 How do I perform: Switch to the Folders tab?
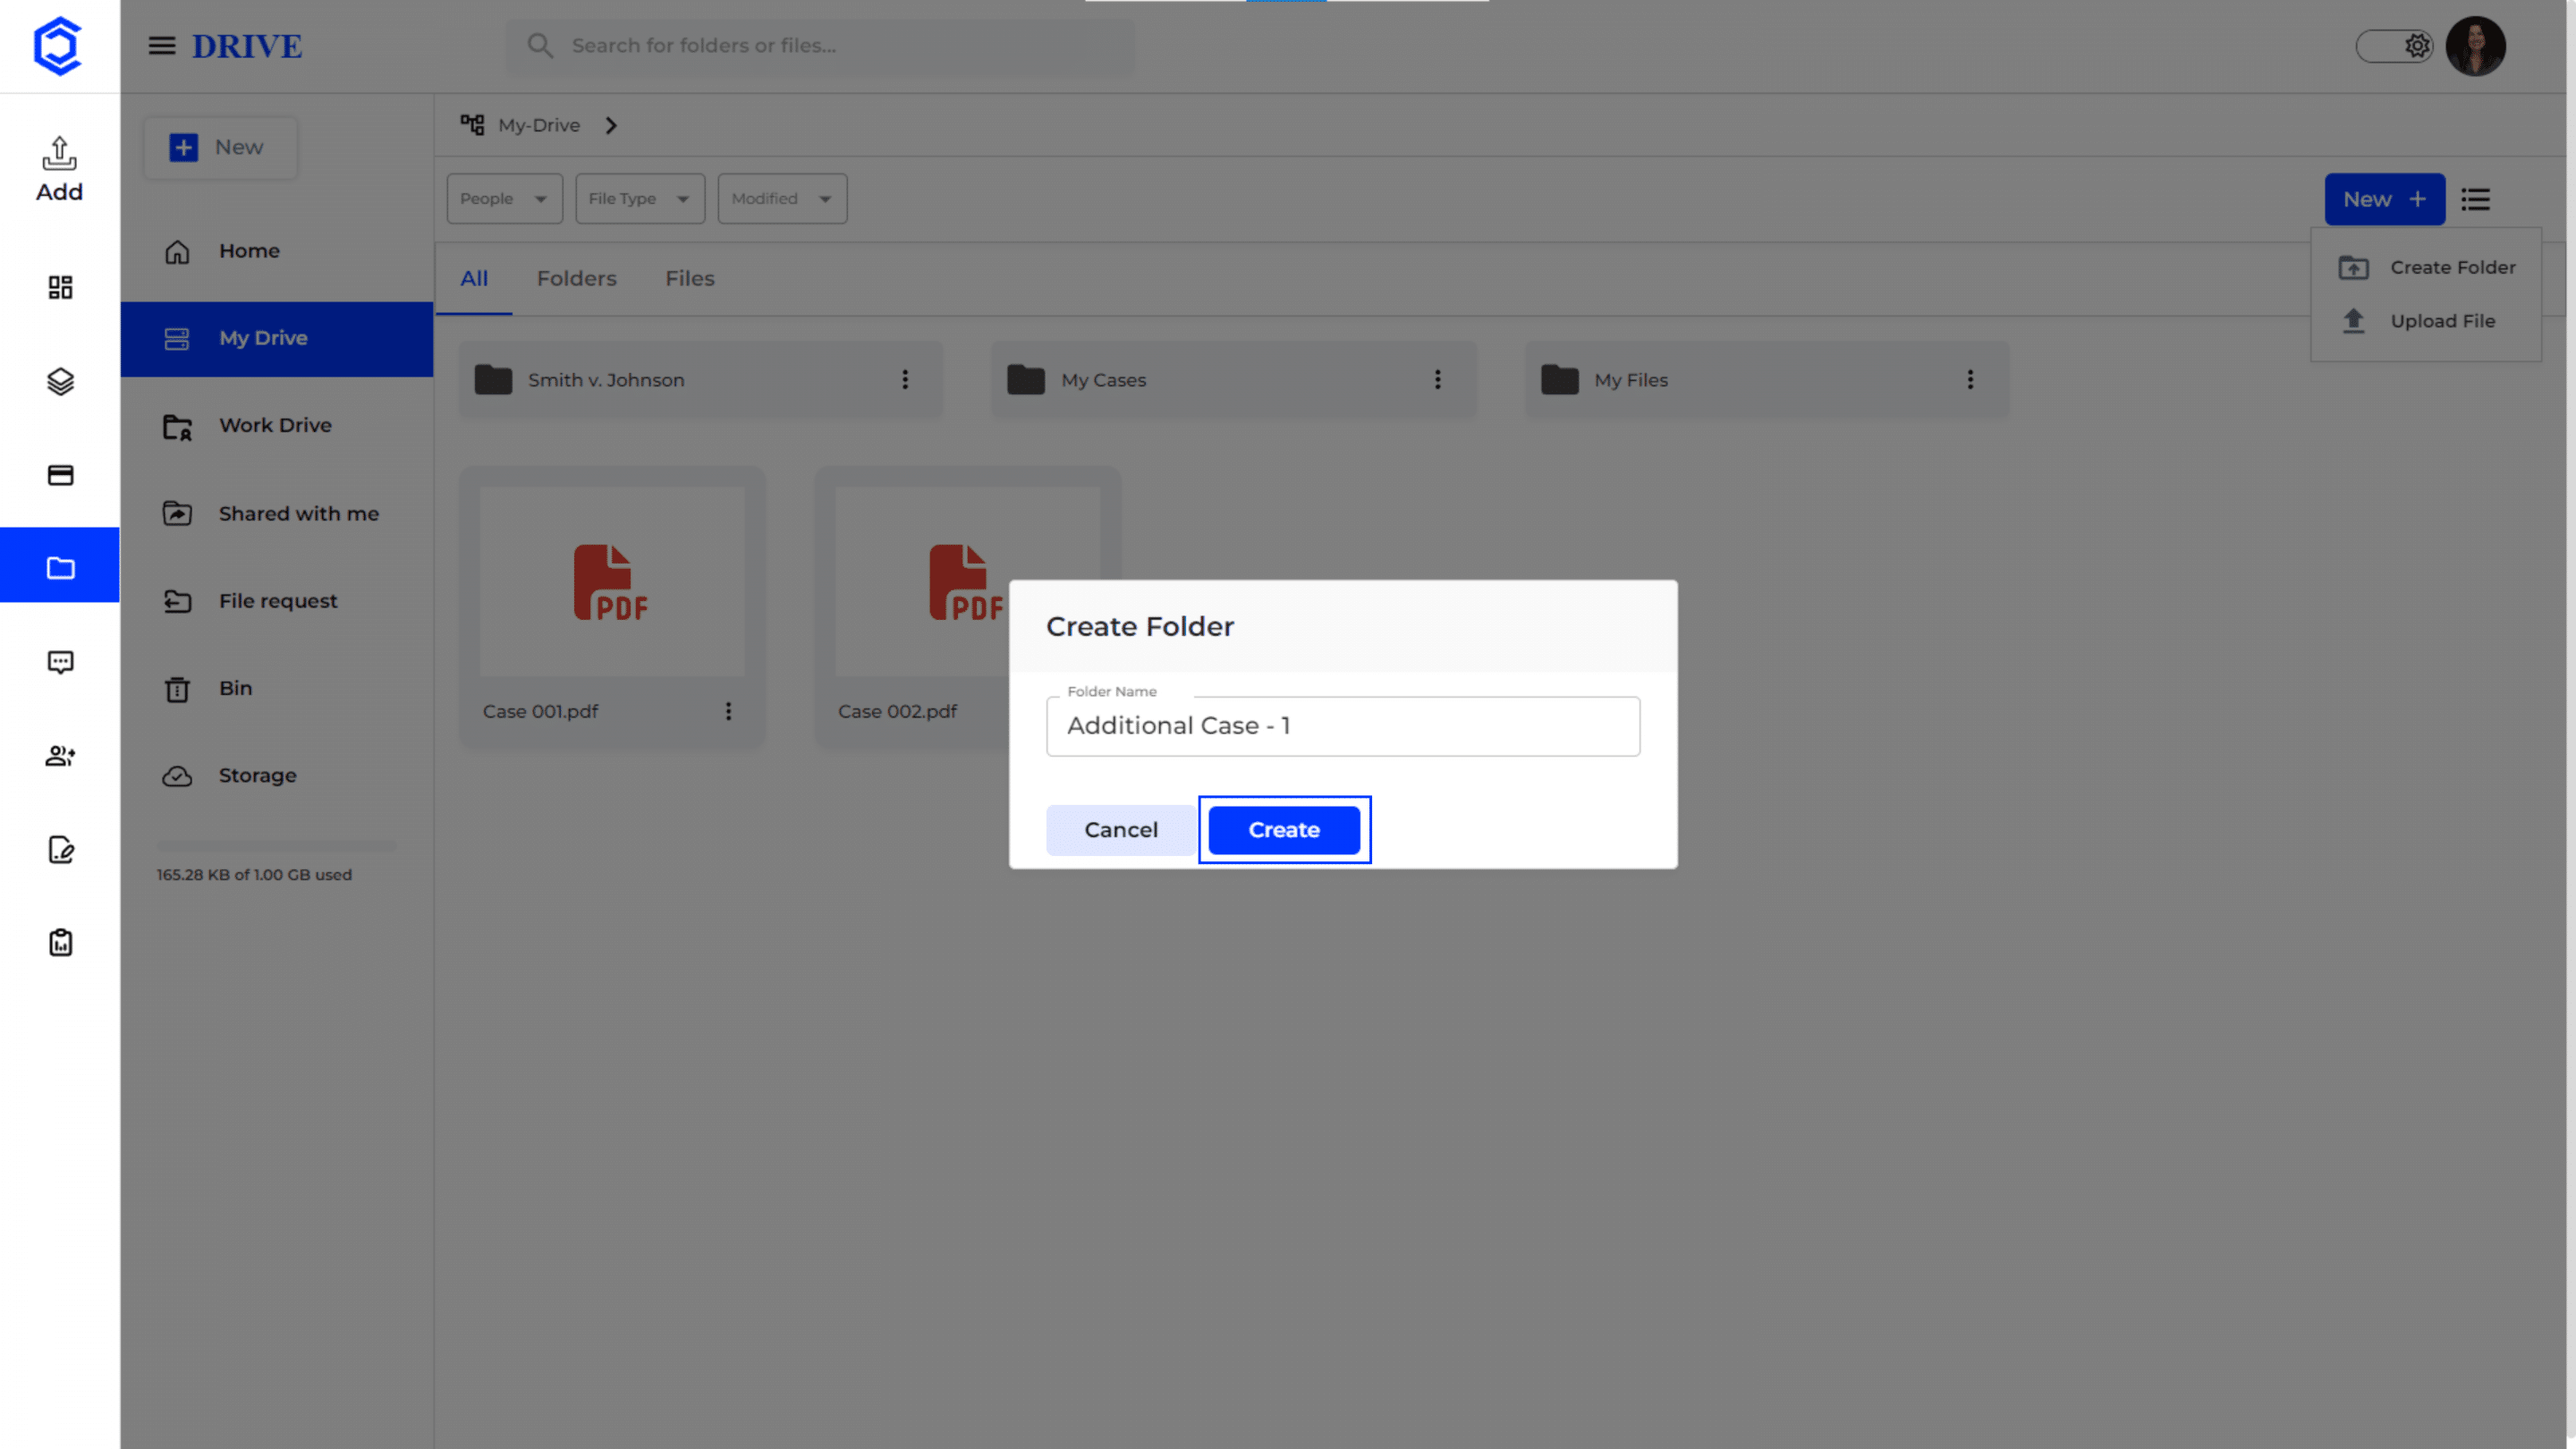click(577, 279)
